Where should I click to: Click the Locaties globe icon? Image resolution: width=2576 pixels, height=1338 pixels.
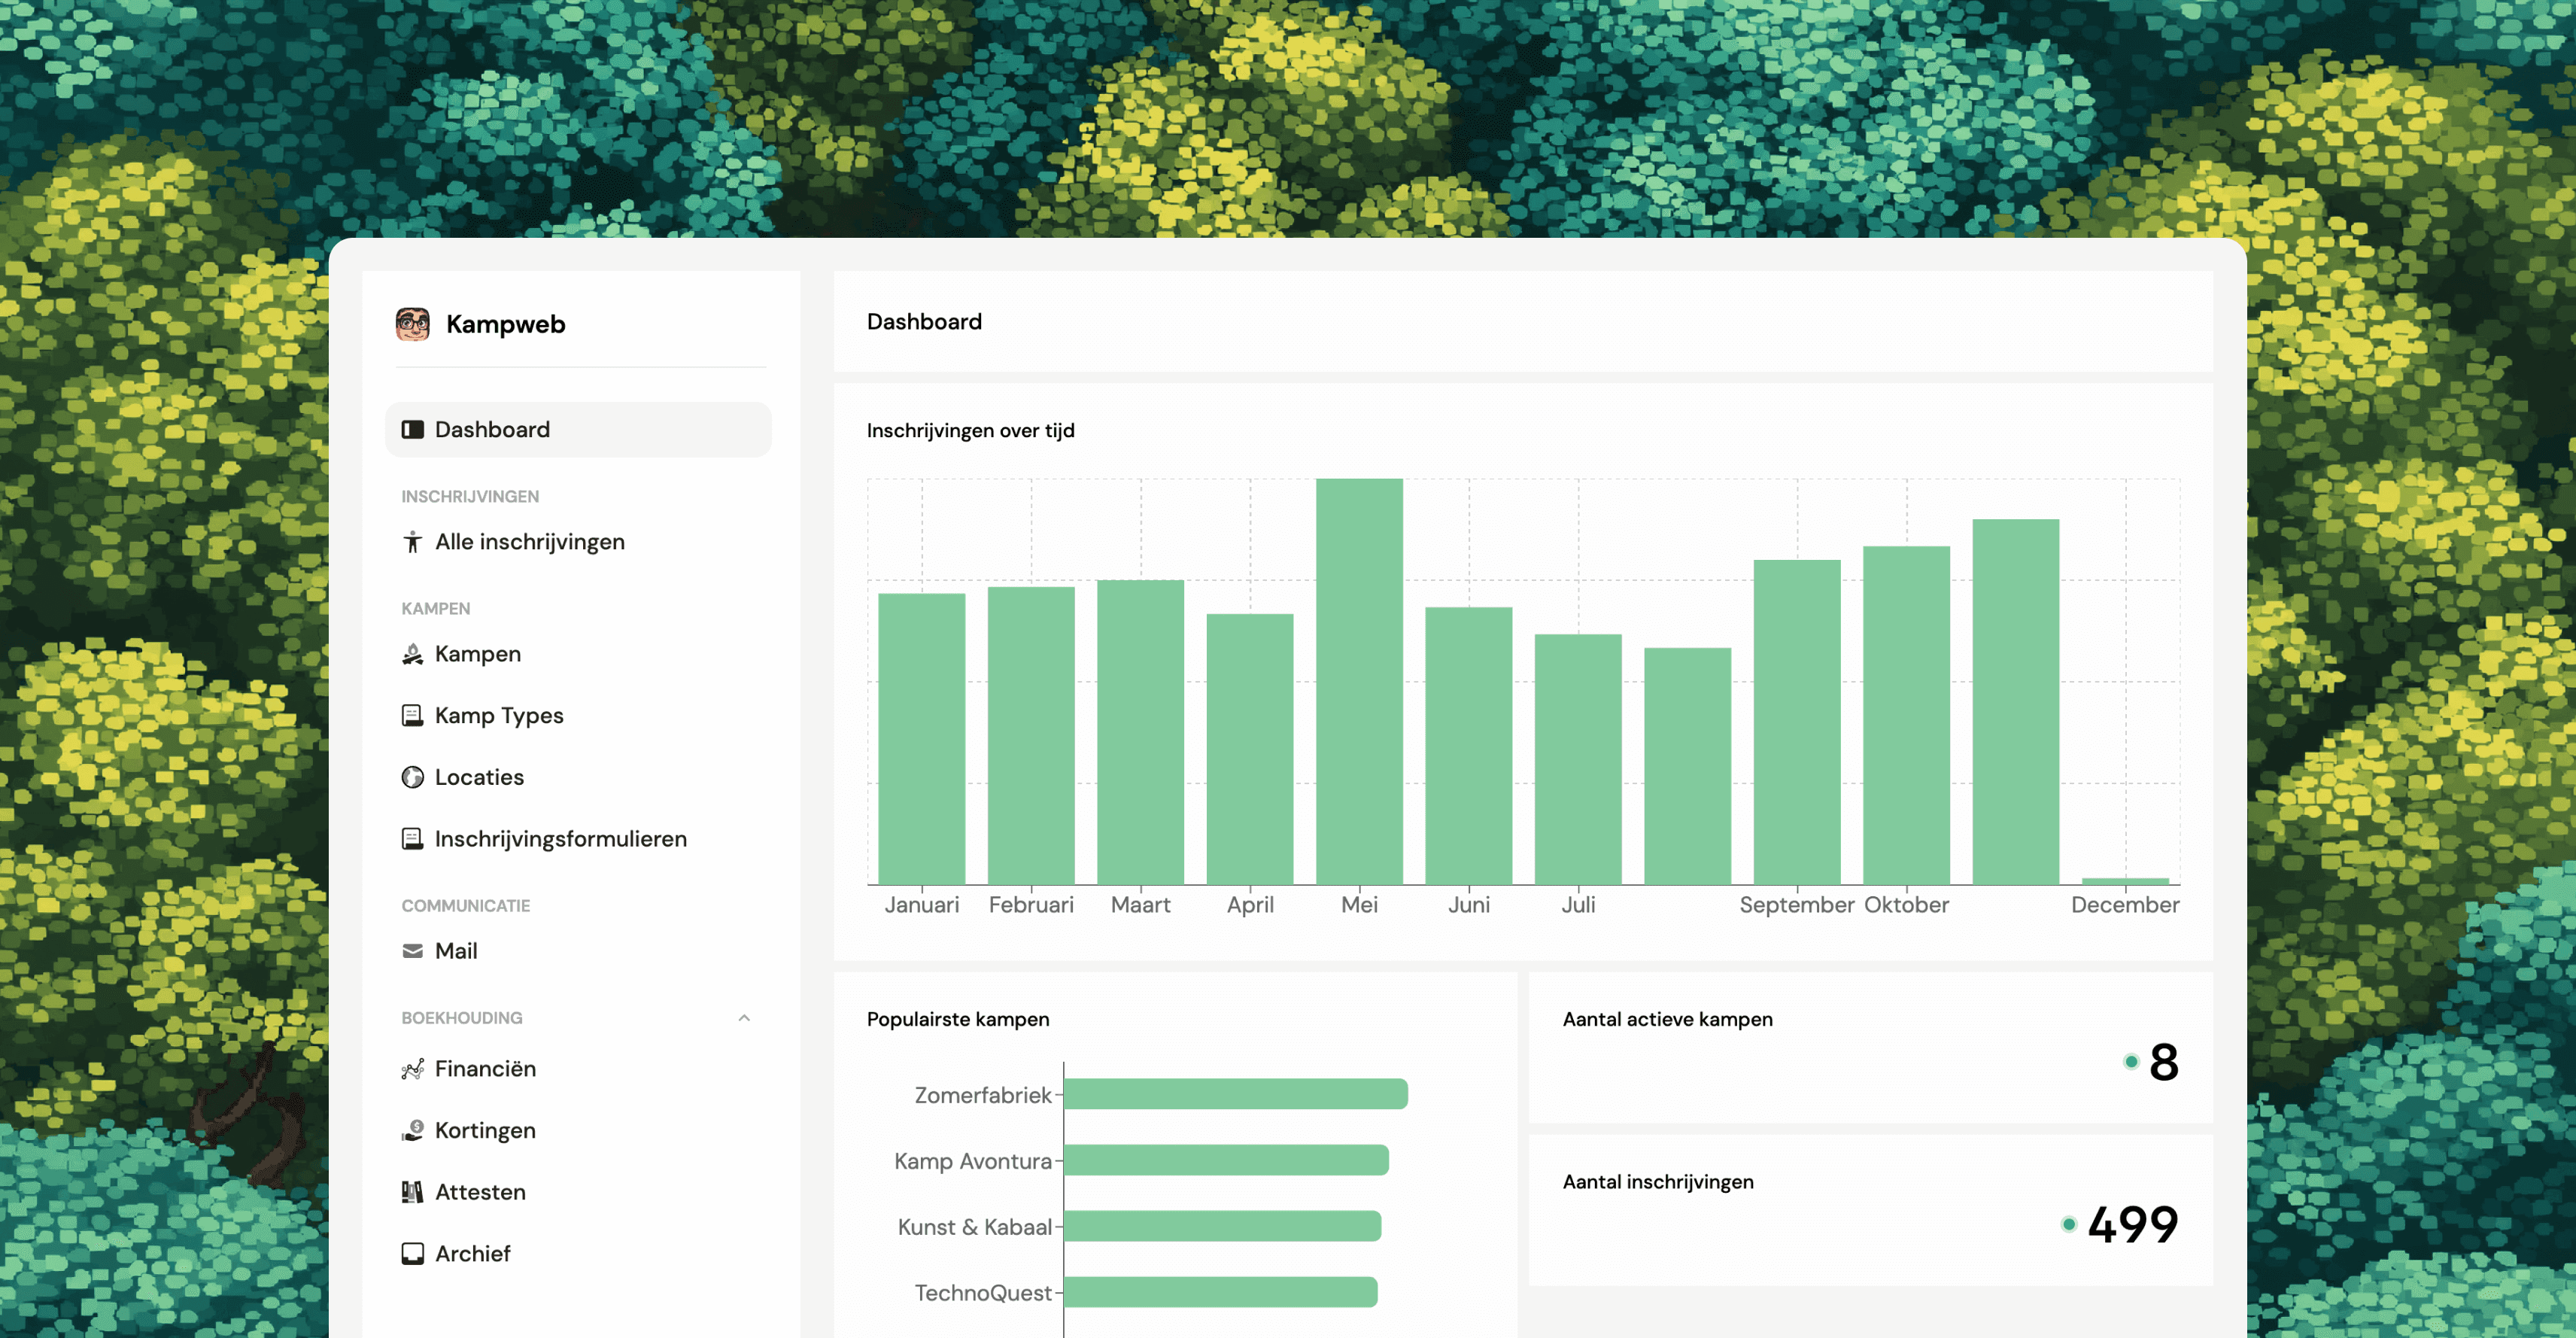click(412, 777)
